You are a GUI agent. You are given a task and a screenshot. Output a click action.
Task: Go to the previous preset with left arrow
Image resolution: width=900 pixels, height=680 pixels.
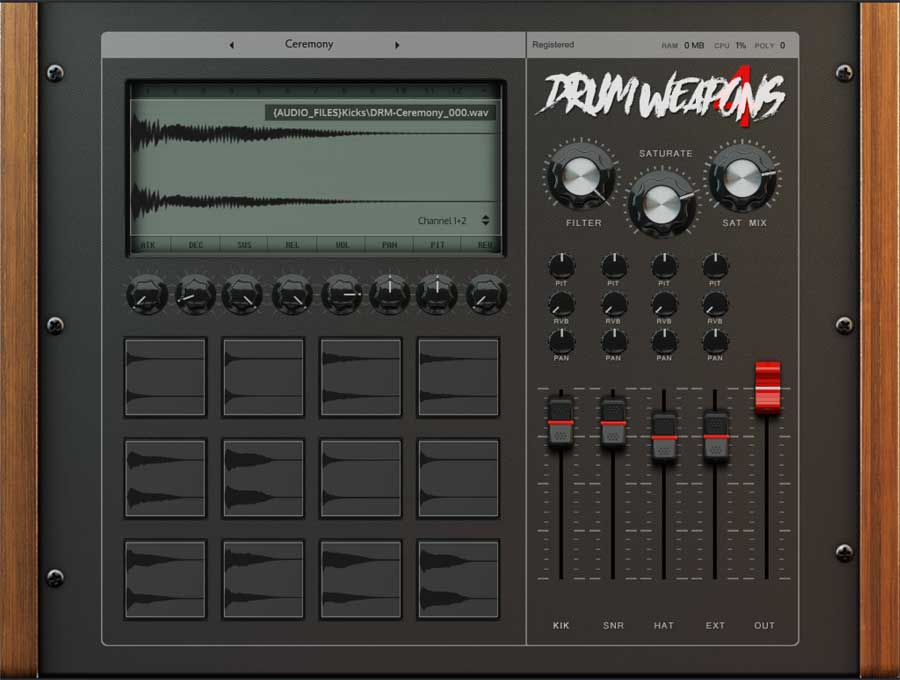coord(231,45)
